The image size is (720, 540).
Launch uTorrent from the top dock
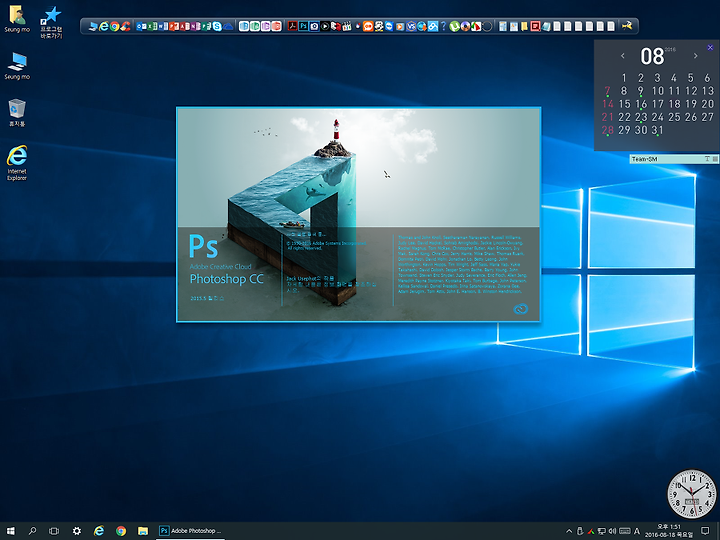(x=455, y=26)
